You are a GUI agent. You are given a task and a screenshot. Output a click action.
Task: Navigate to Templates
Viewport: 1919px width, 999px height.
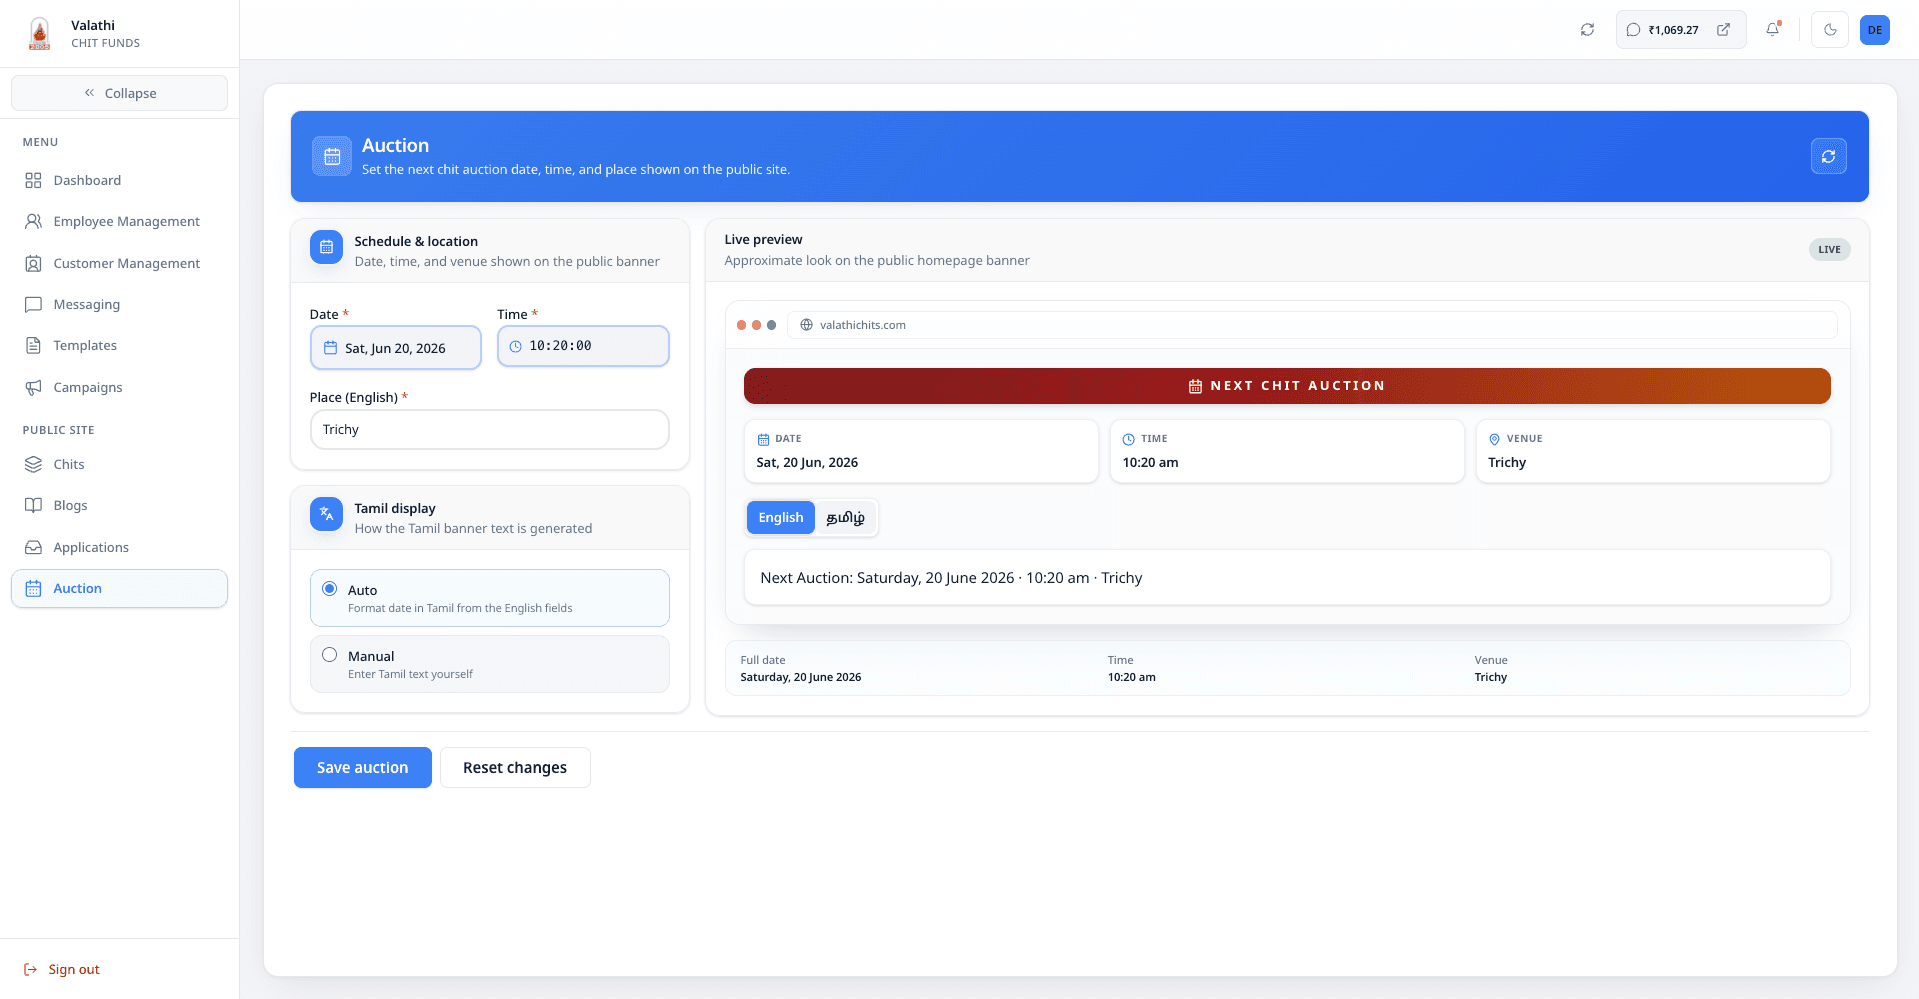click(x=119, y=345)
